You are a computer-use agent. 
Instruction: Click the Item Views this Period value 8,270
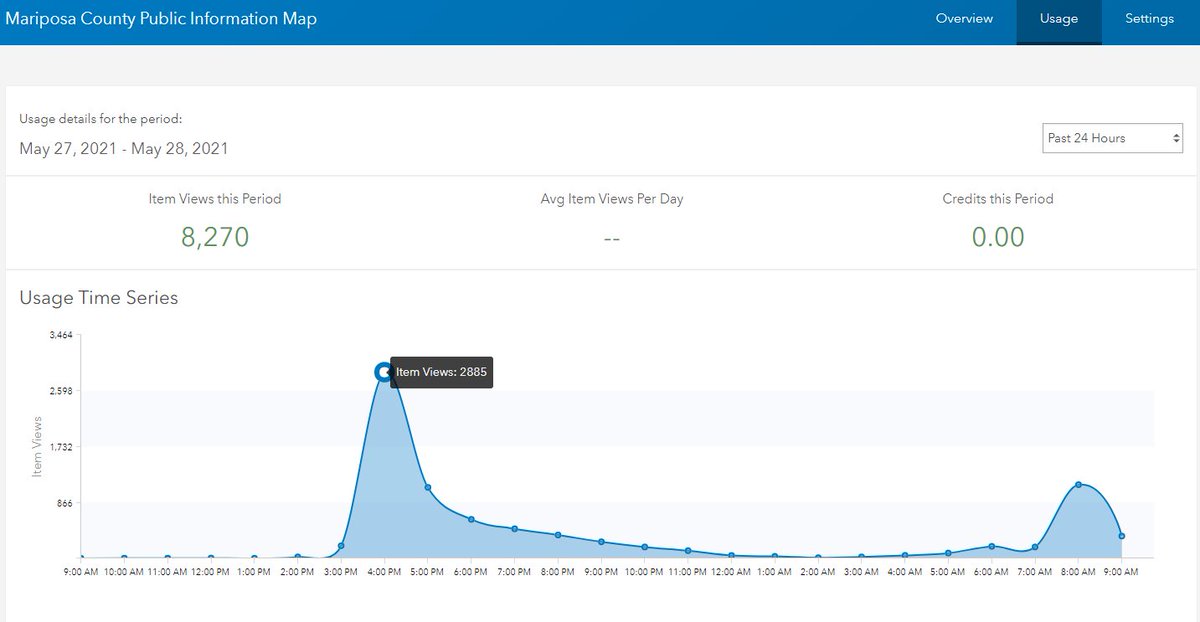click(216, 237)
